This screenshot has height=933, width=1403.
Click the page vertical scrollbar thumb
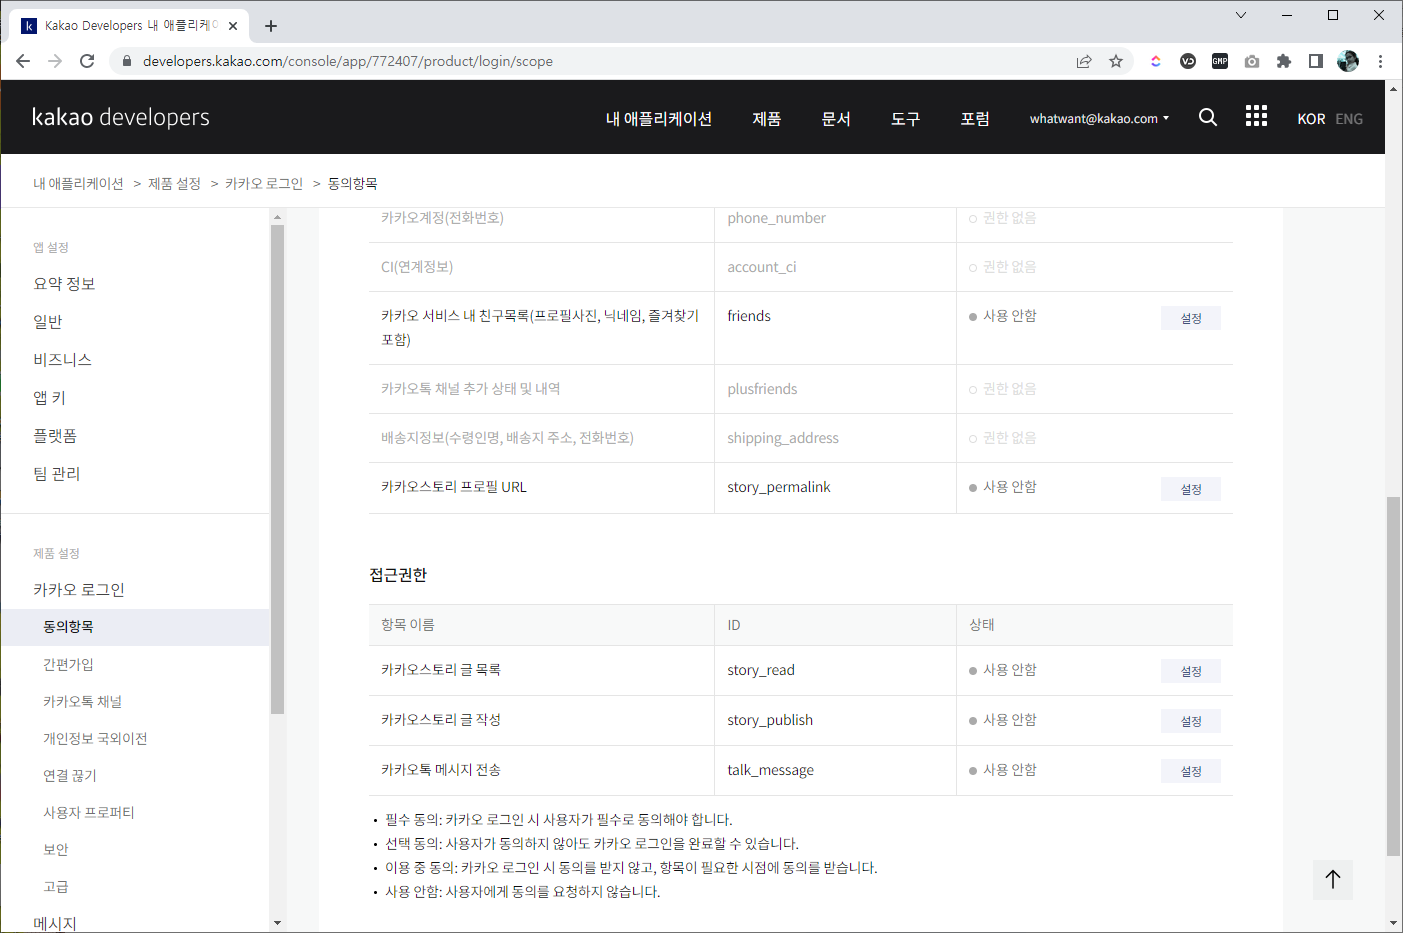point(1393,676)
